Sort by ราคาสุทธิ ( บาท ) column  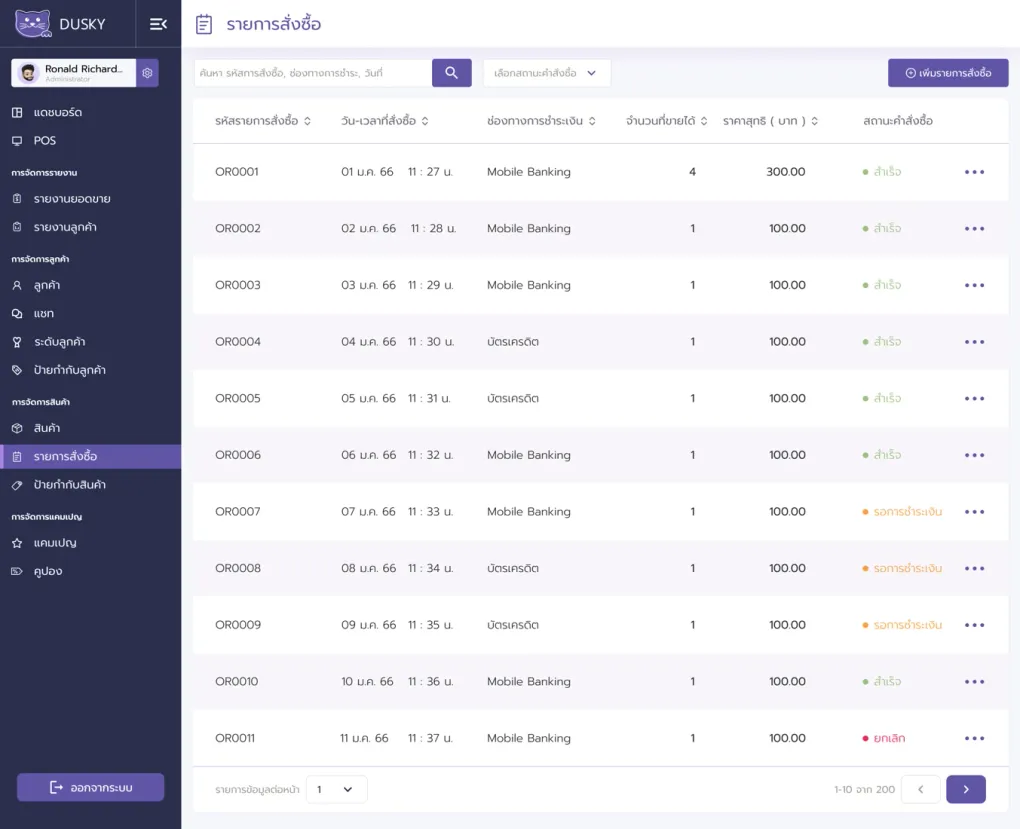(x=814, y=121)
